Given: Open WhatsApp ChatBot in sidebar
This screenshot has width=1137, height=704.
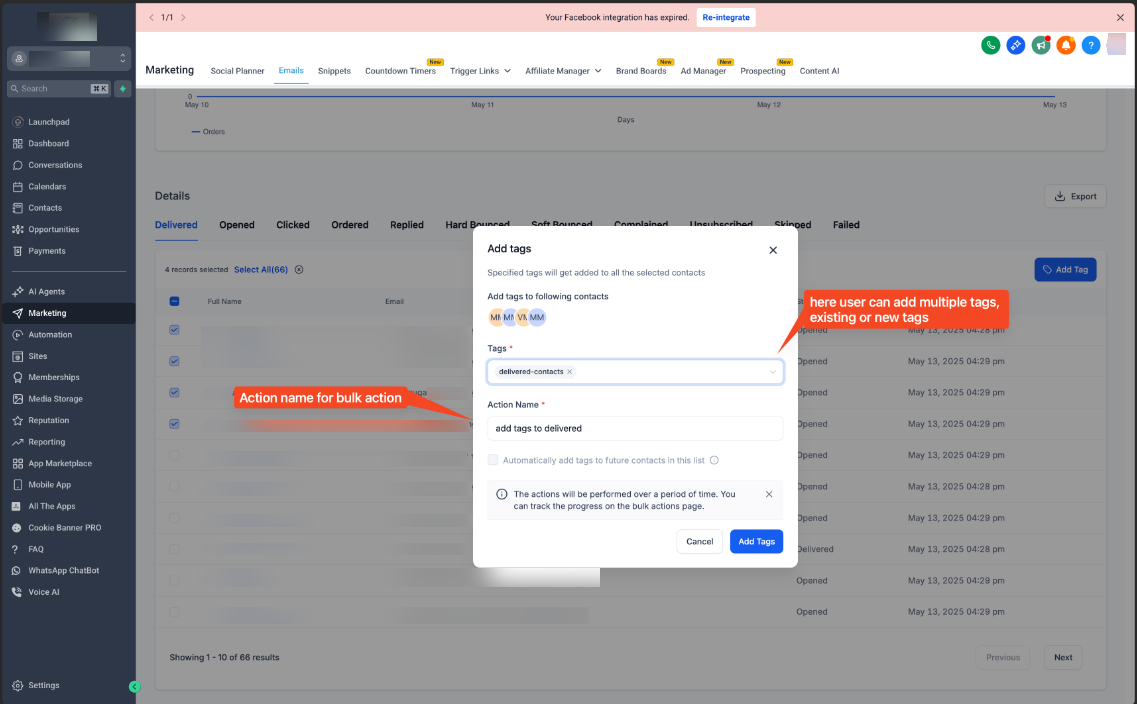Looking at the screenshot, I should point(64,571).
